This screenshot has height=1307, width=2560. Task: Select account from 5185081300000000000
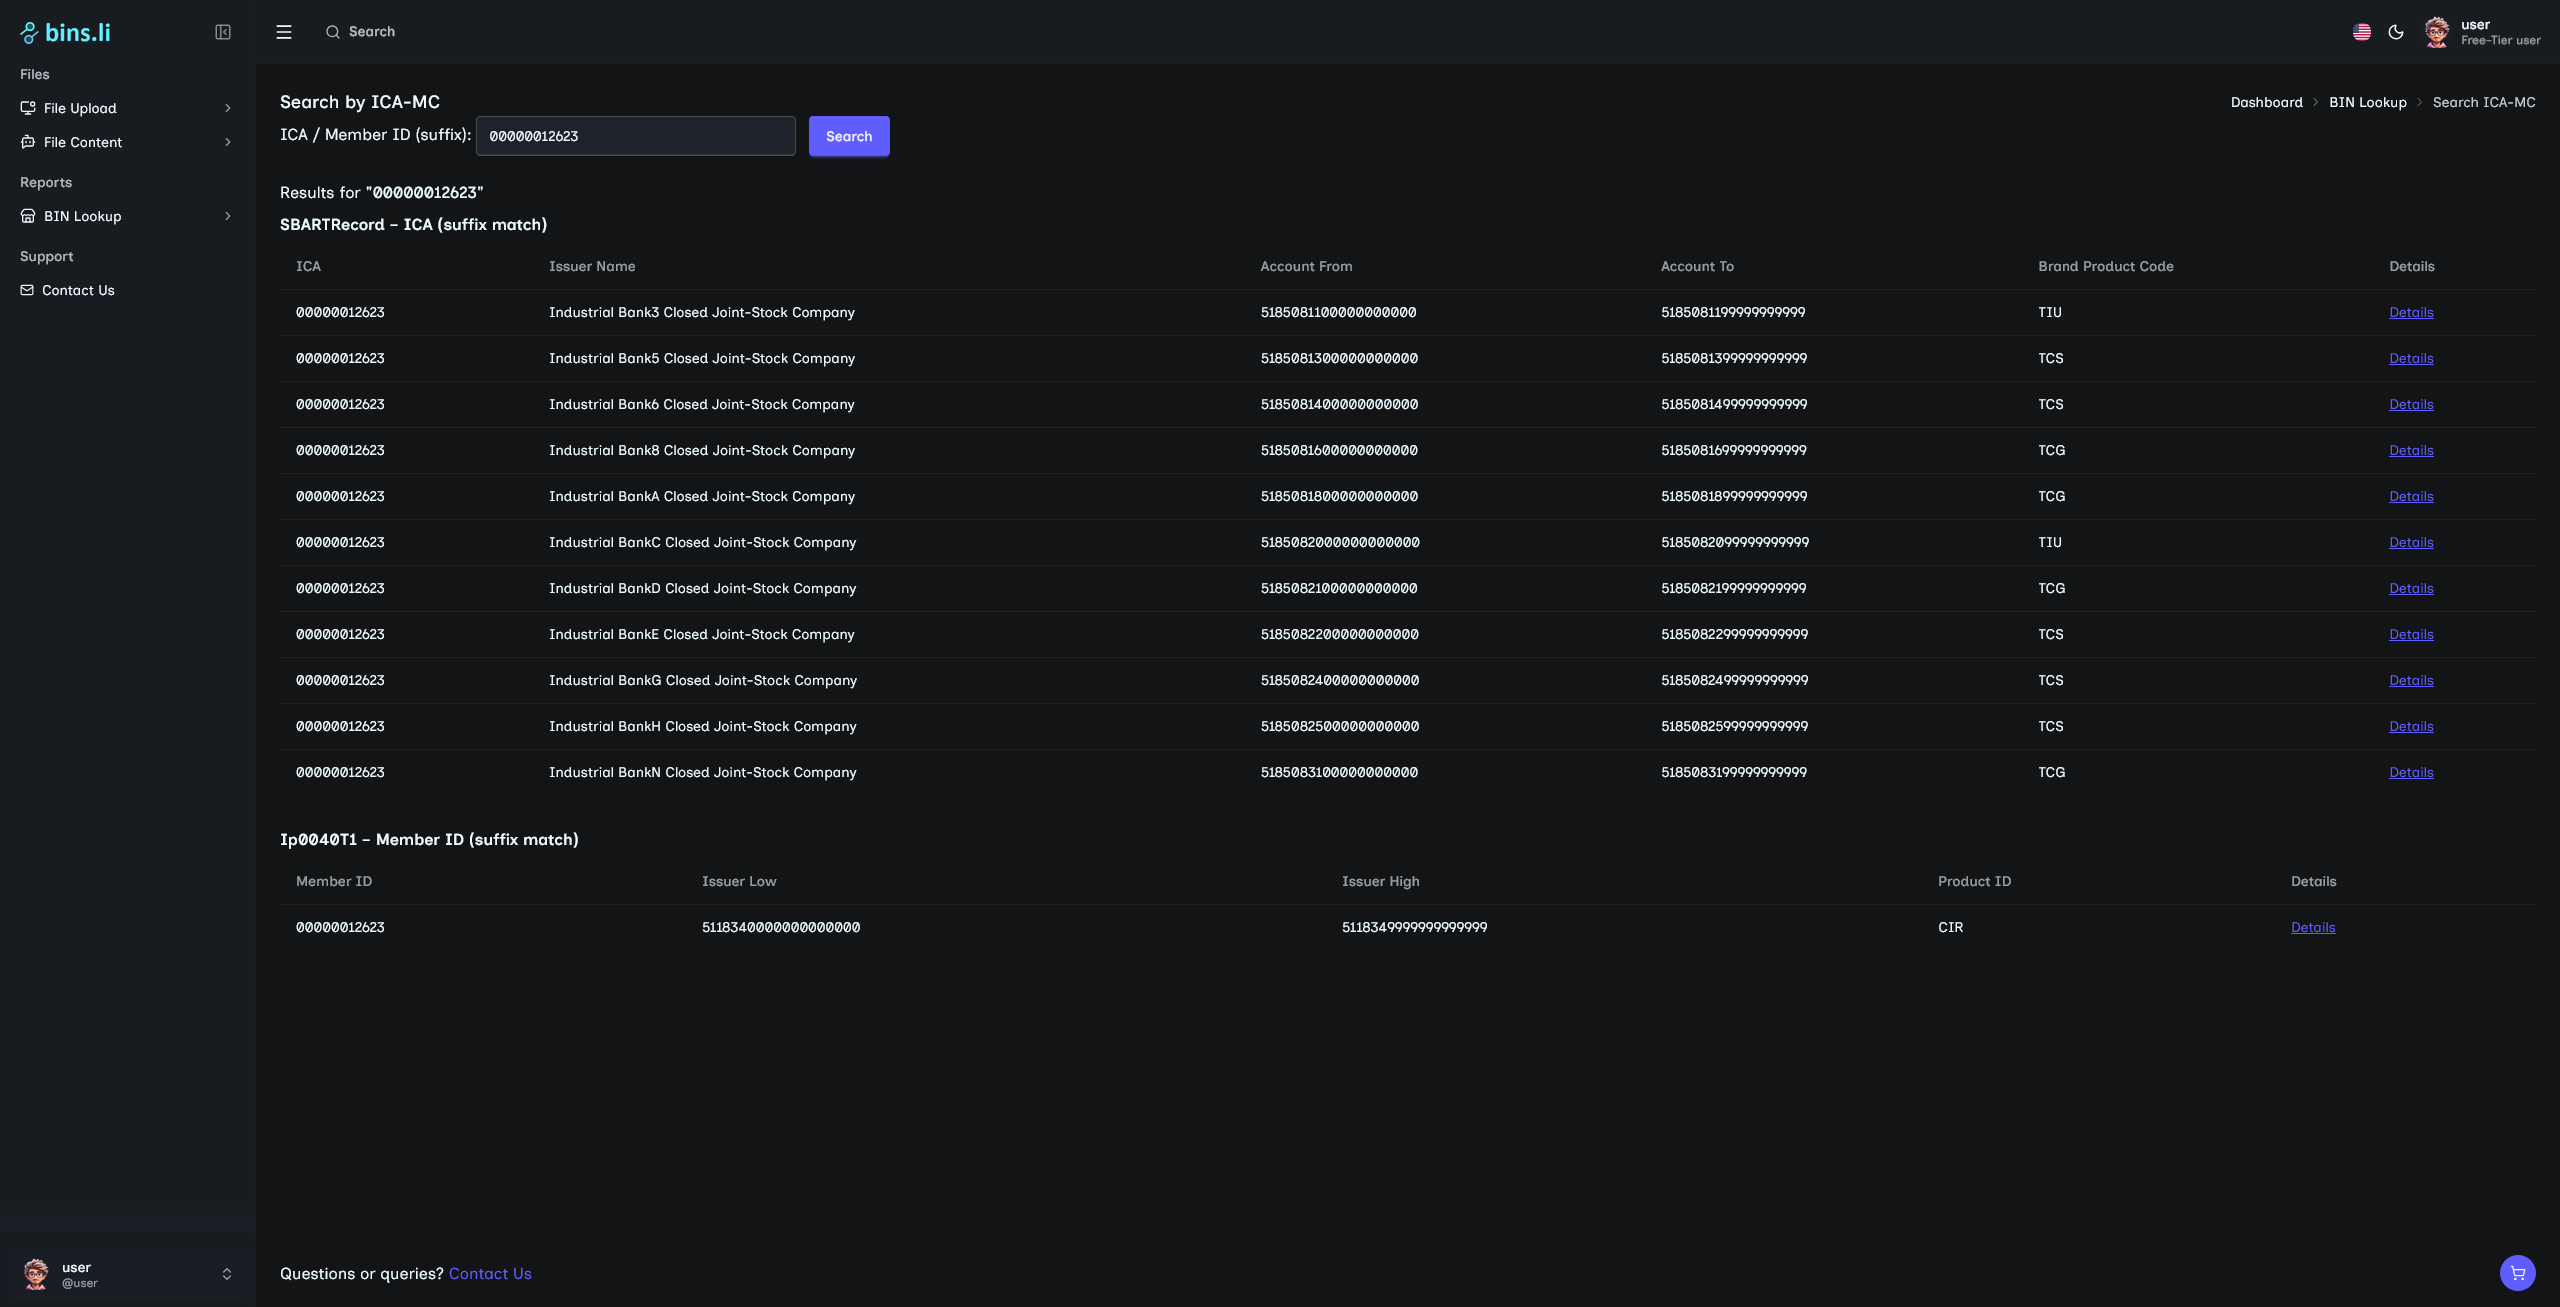coord(1339,358)
